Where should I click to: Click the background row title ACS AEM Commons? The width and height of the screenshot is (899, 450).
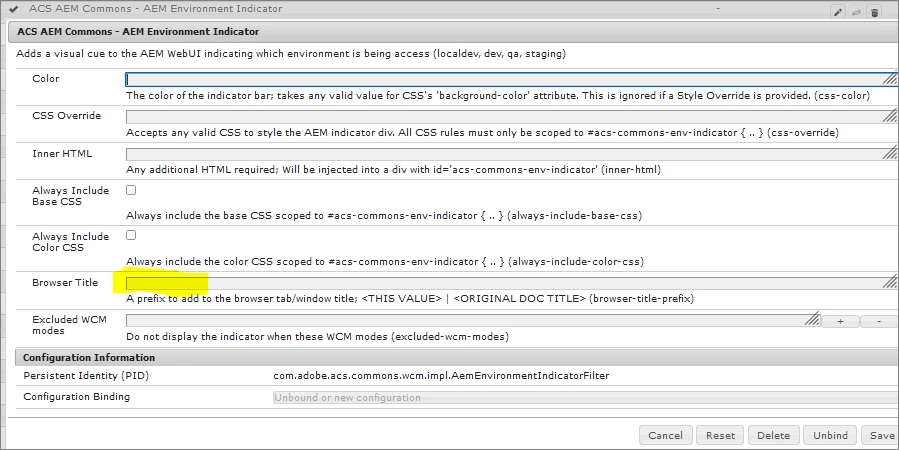coord(156,9)
